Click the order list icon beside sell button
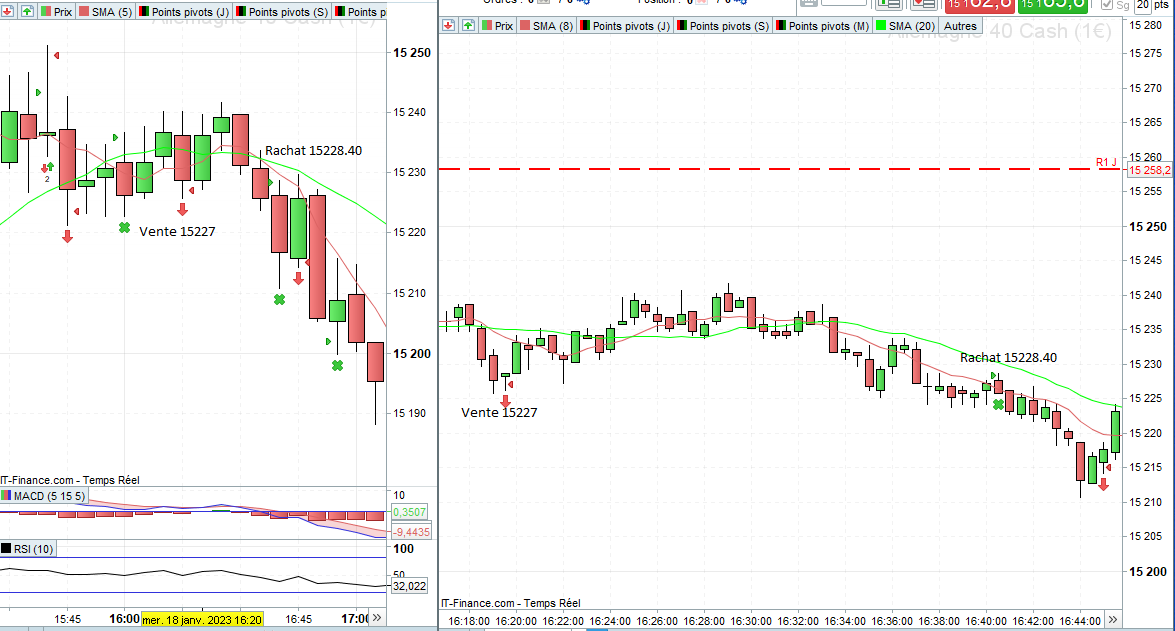 [923, 4]
